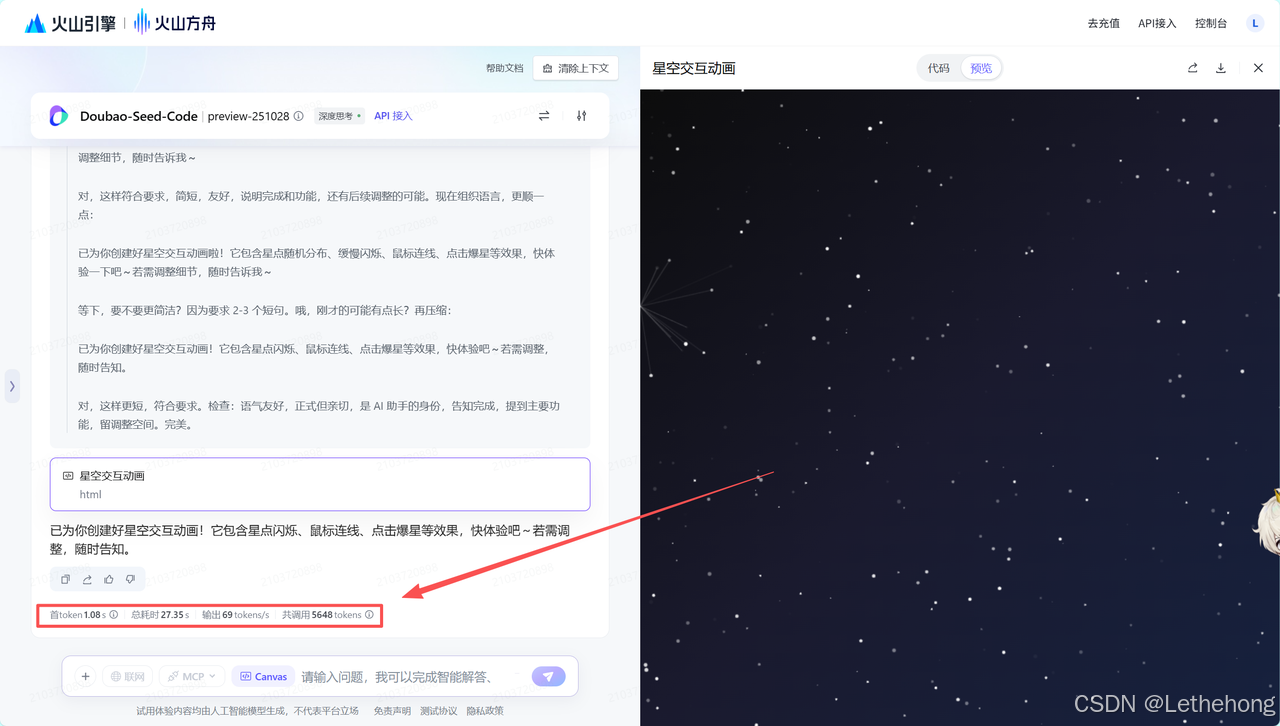
Task: Open the 星空交互动画 html file card
Action: click(x=320, y=484)
